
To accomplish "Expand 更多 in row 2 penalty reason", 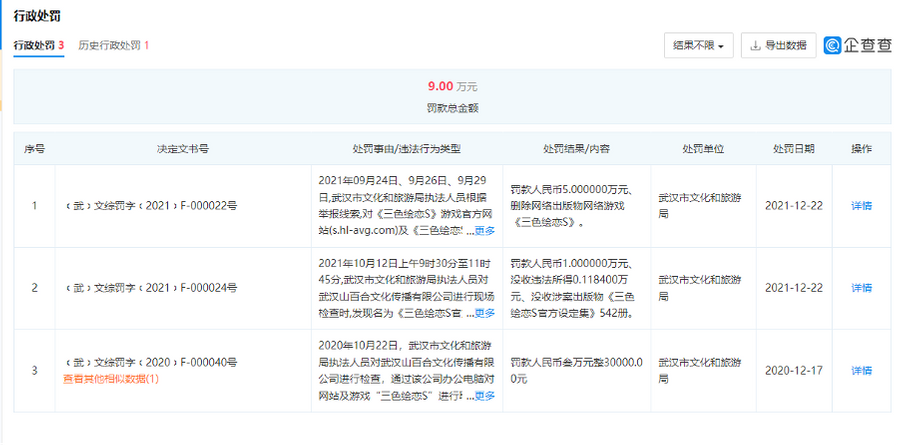I will pos(484,313).
